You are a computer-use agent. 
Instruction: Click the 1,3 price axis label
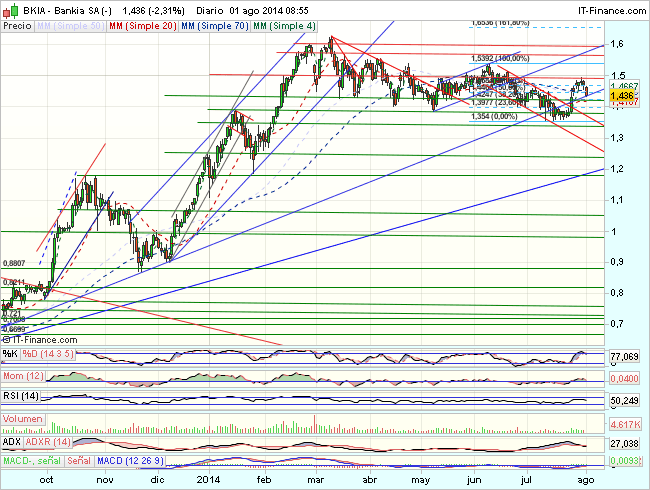pos(617,138)
